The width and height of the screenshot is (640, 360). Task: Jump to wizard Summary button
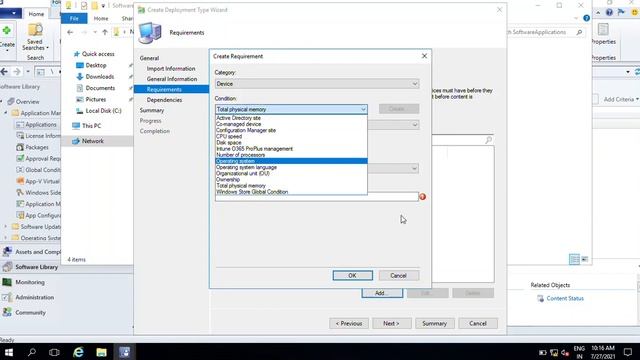(435, 323)
